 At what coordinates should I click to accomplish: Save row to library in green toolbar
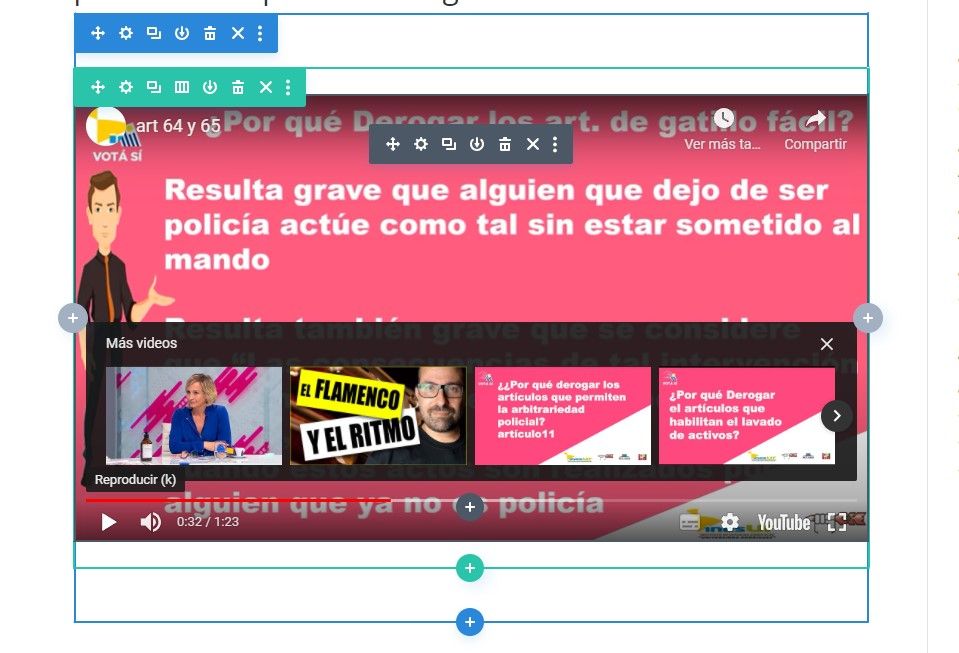(x=210, y=87)
